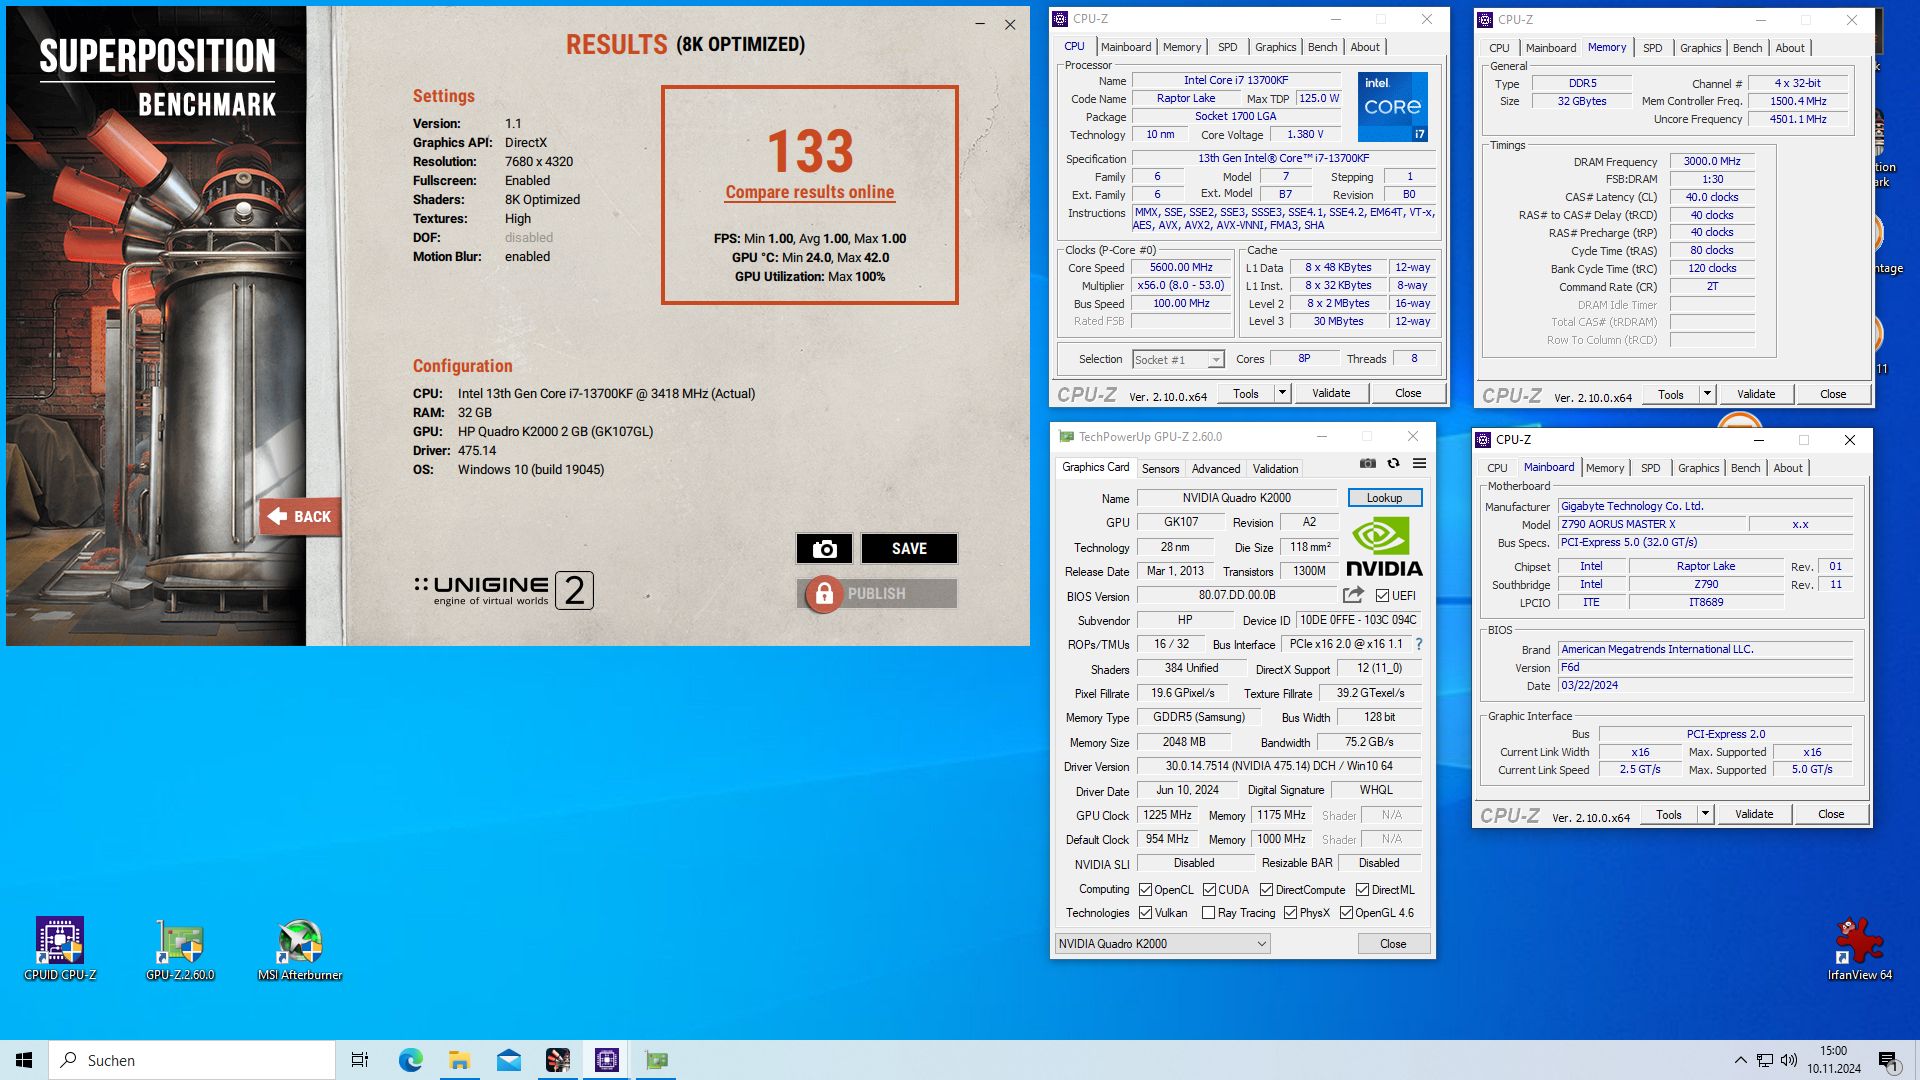Open Mail app from taskbar

(508, 1060)
